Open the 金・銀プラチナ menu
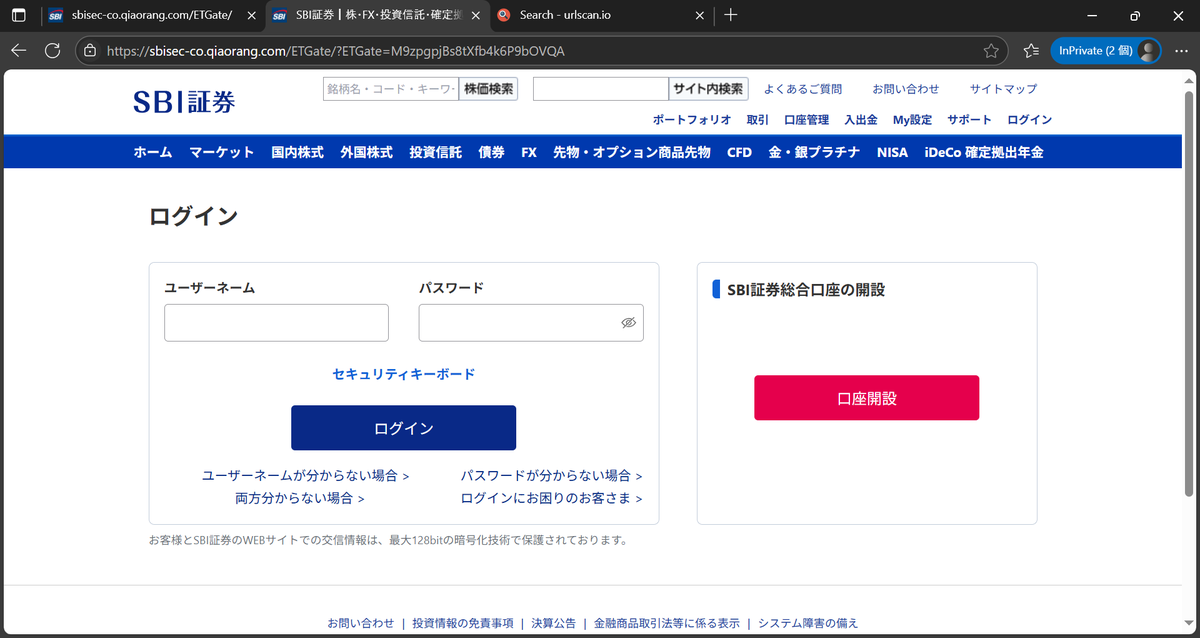Viewport: 1200px width, 638px height. click(814, 152)
